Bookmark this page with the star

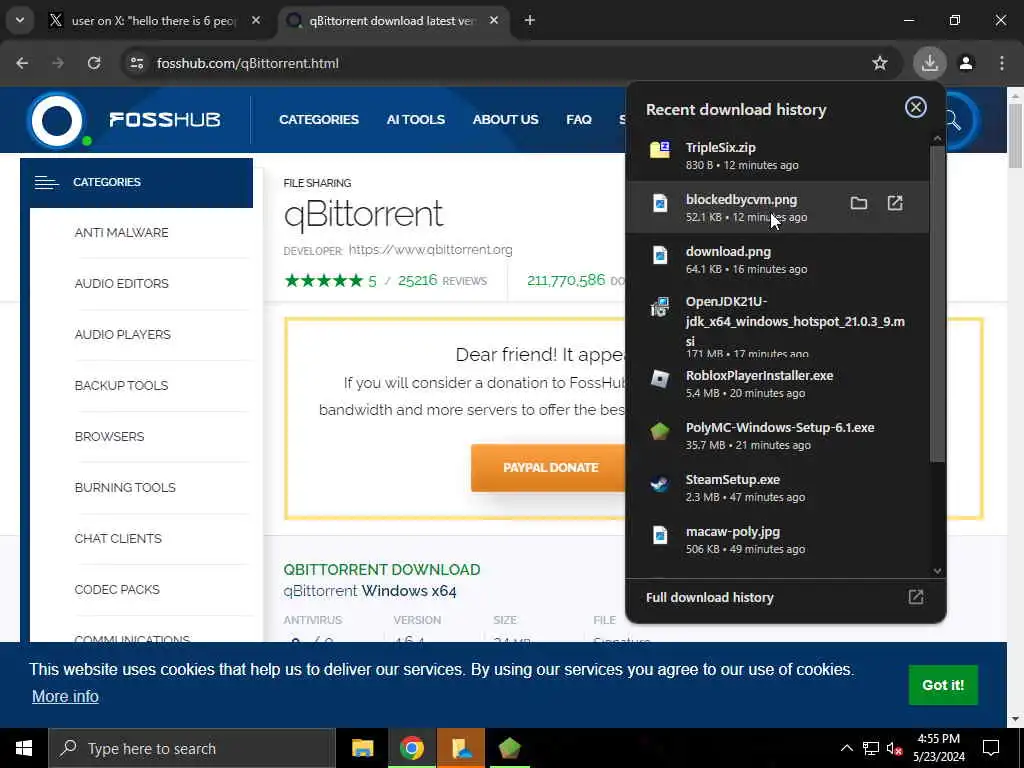coord(880,63)
